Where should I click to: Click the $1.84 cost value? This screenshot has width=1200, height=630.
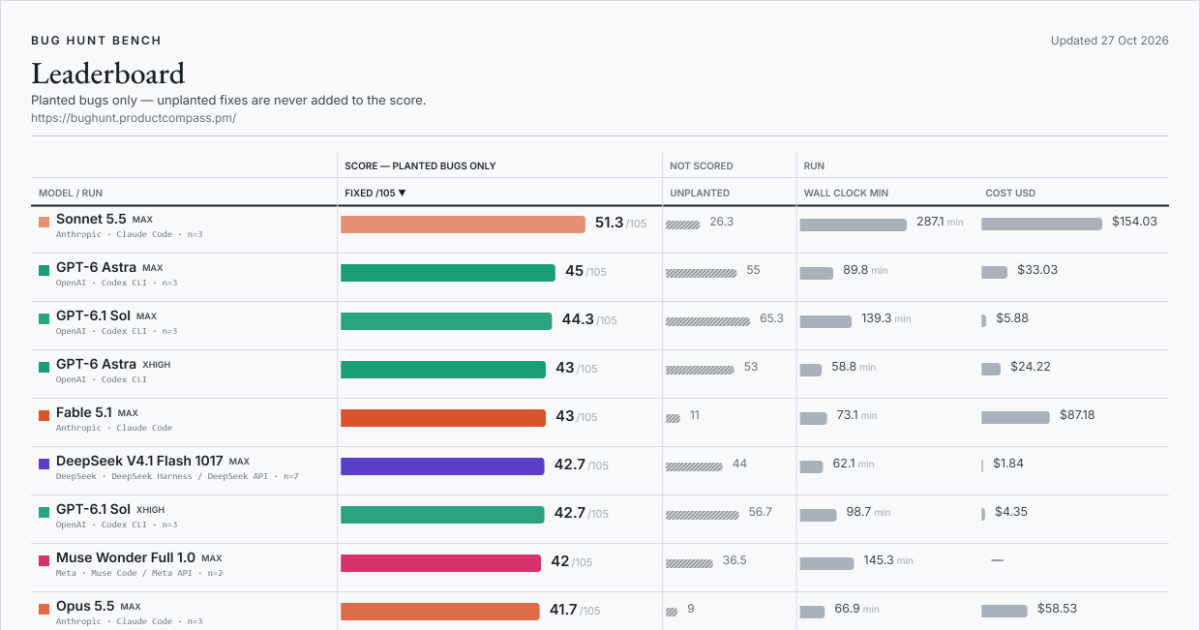(1008, 464)
